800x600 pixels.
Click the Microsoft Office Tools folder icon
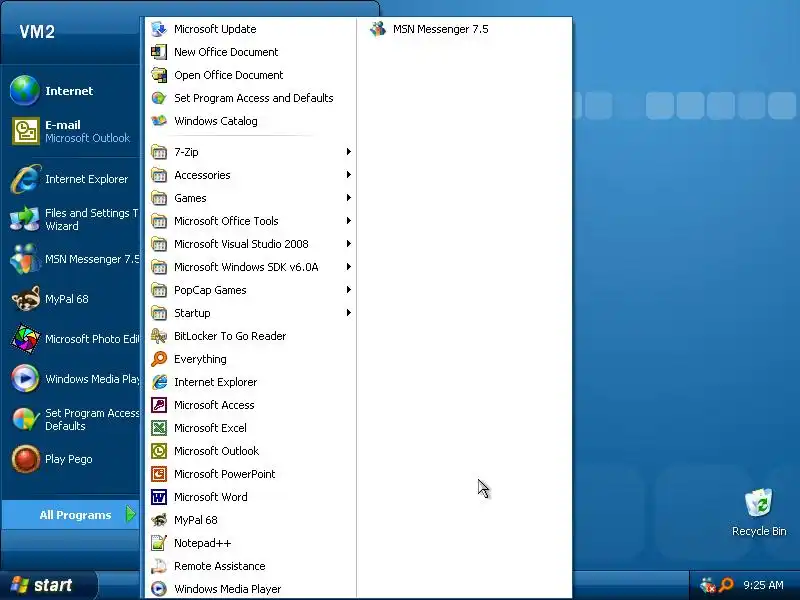click(x=159, y=221)
